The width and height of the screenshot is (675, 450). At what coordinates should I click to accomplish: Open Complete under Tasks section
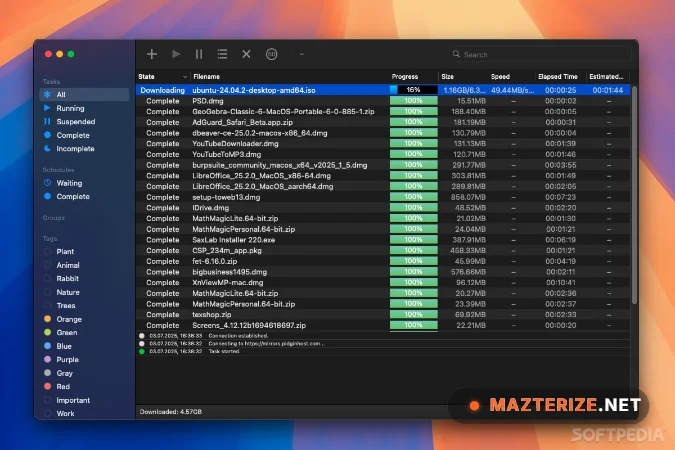[84, 135]
